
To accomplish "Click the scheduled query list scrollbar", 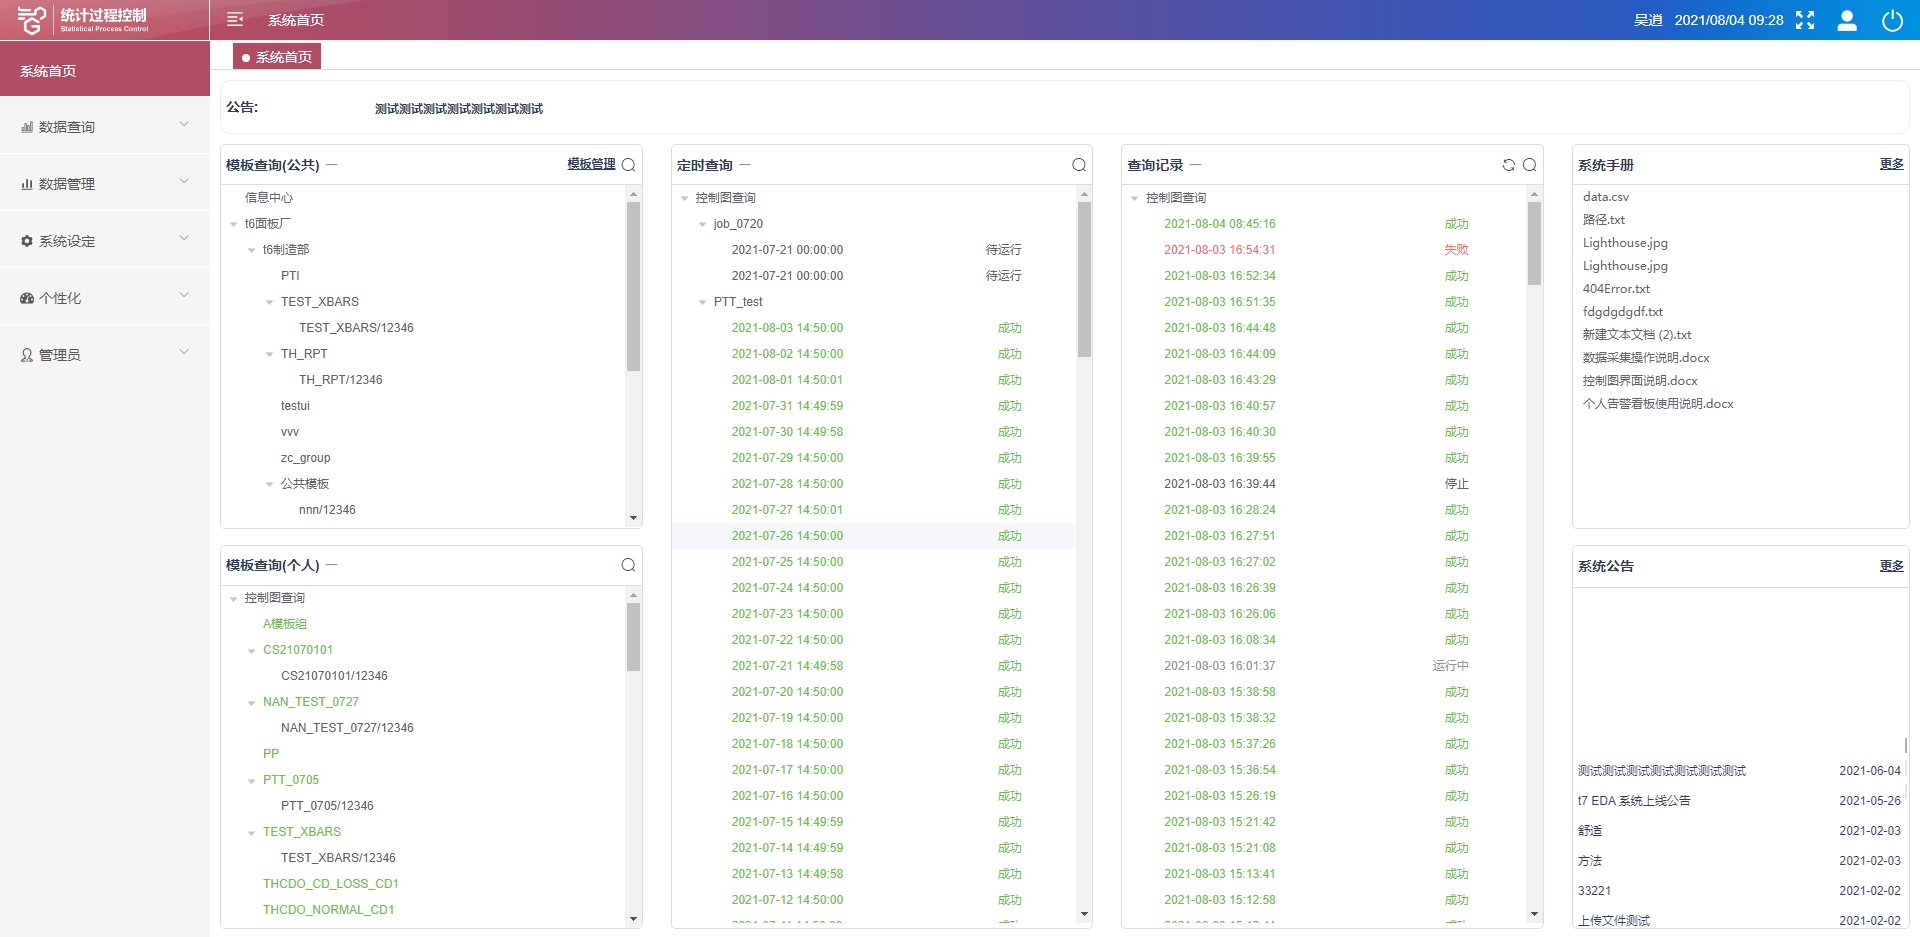I will (x=1084, y=280).
